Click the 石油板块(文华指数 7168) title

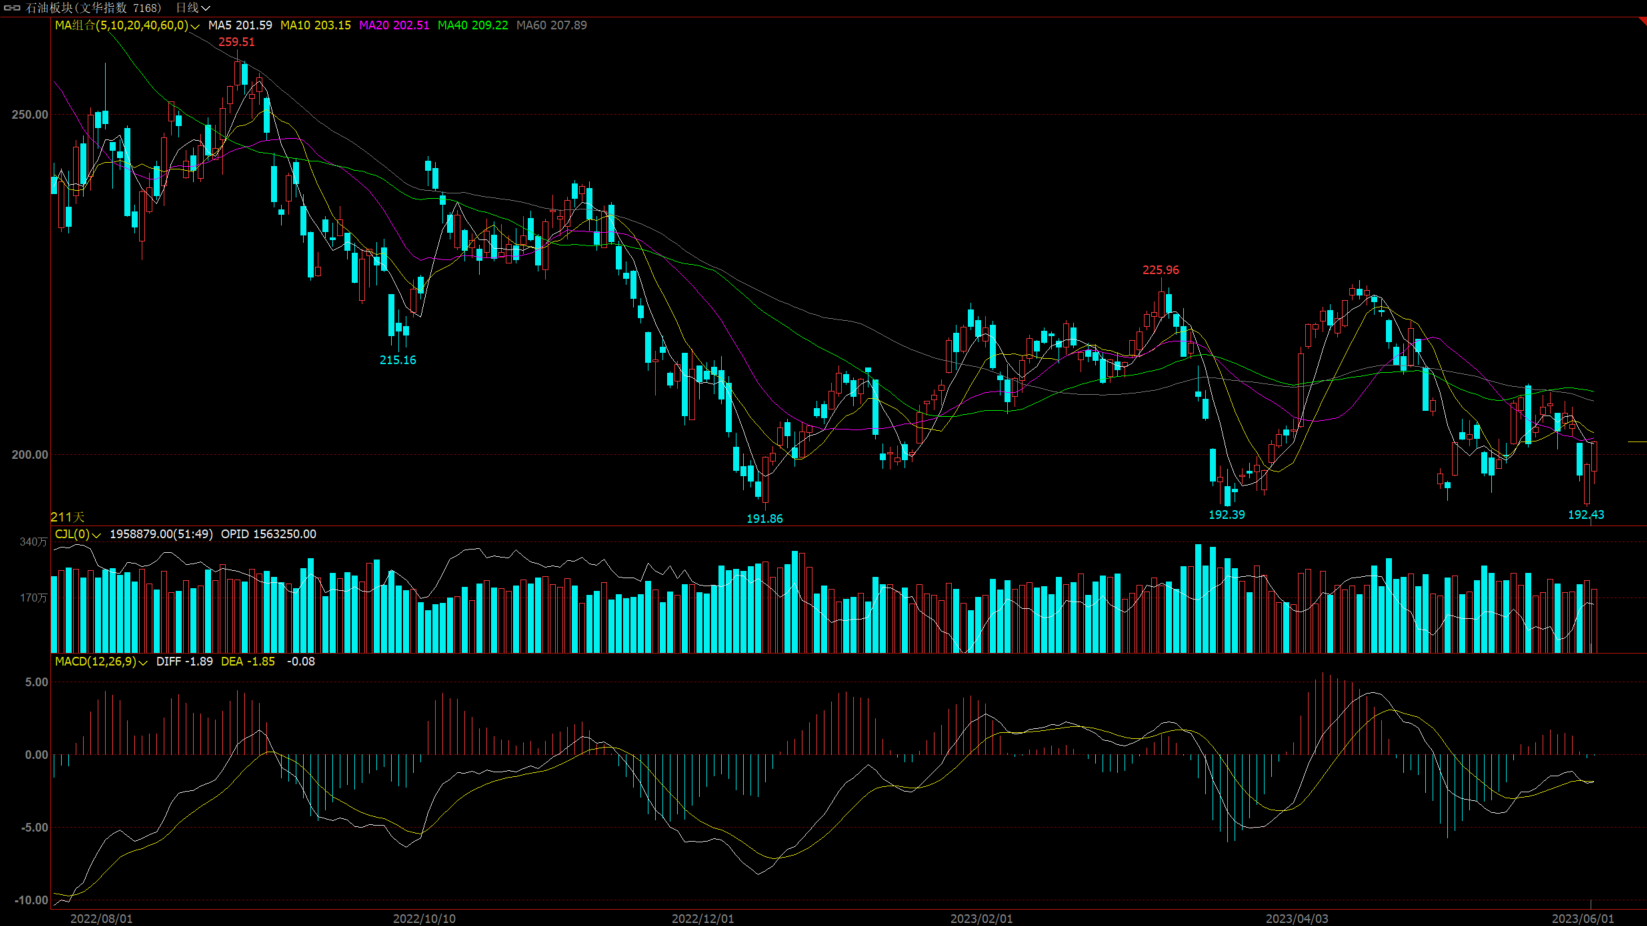coord(94,8)
